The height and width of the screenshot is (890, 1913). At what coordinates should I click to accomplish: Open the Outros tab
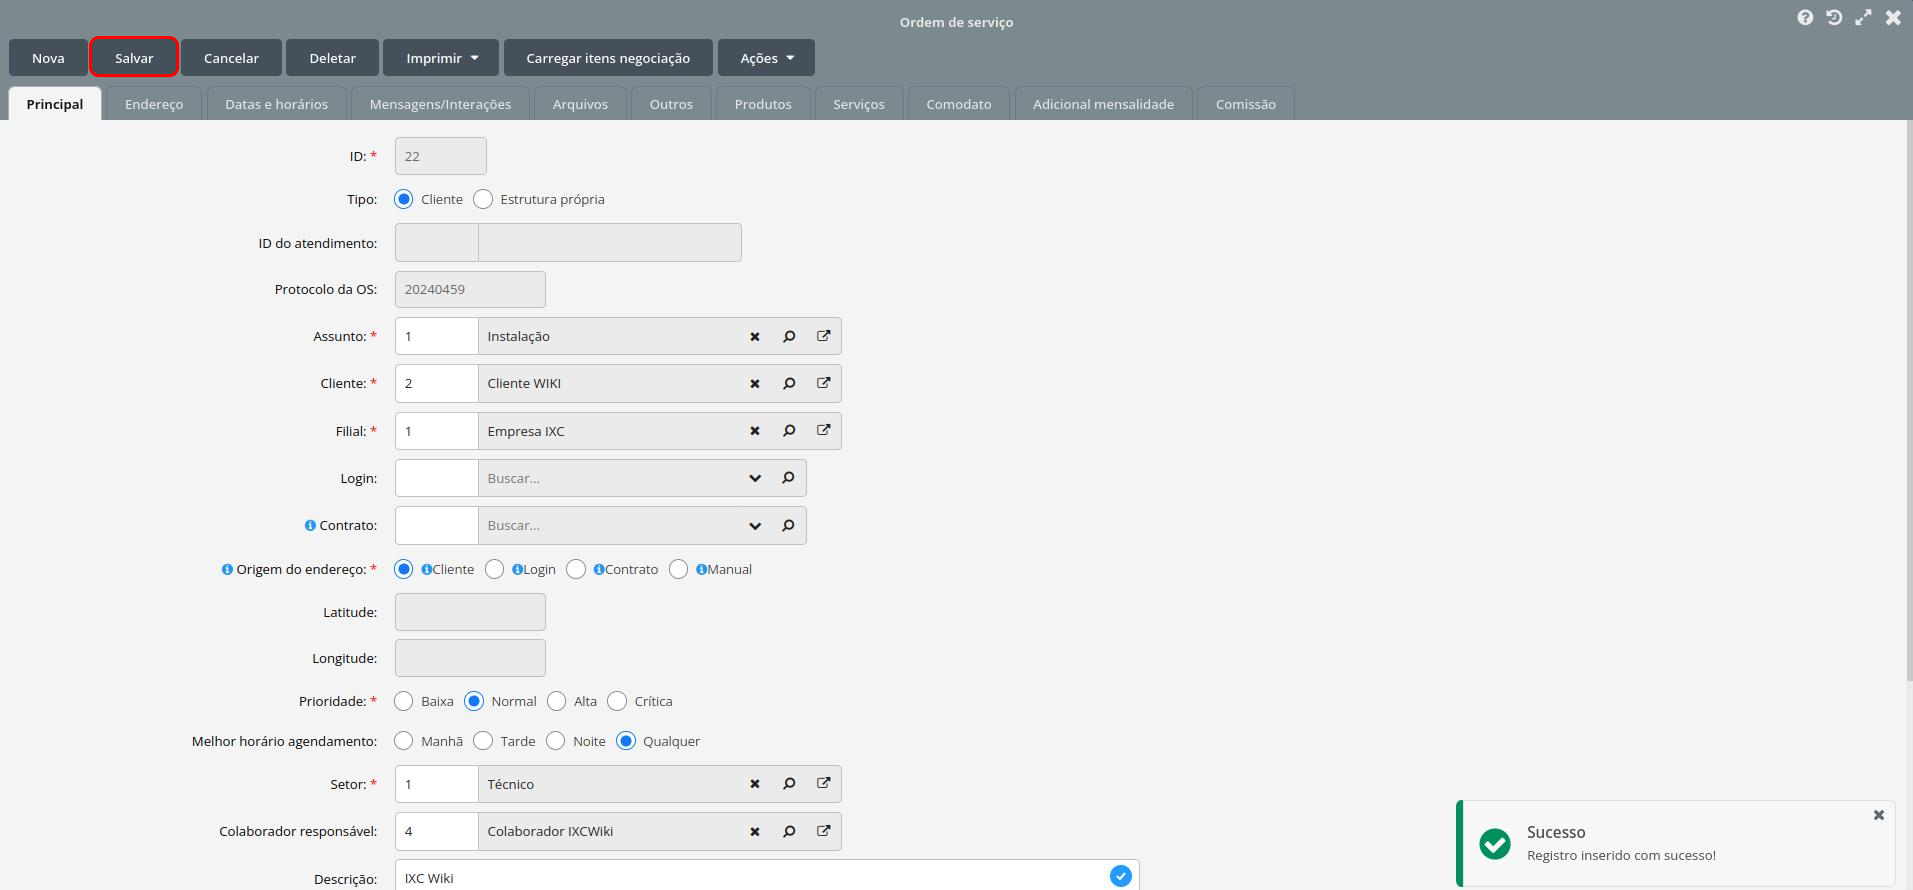[x=671, y=104]
